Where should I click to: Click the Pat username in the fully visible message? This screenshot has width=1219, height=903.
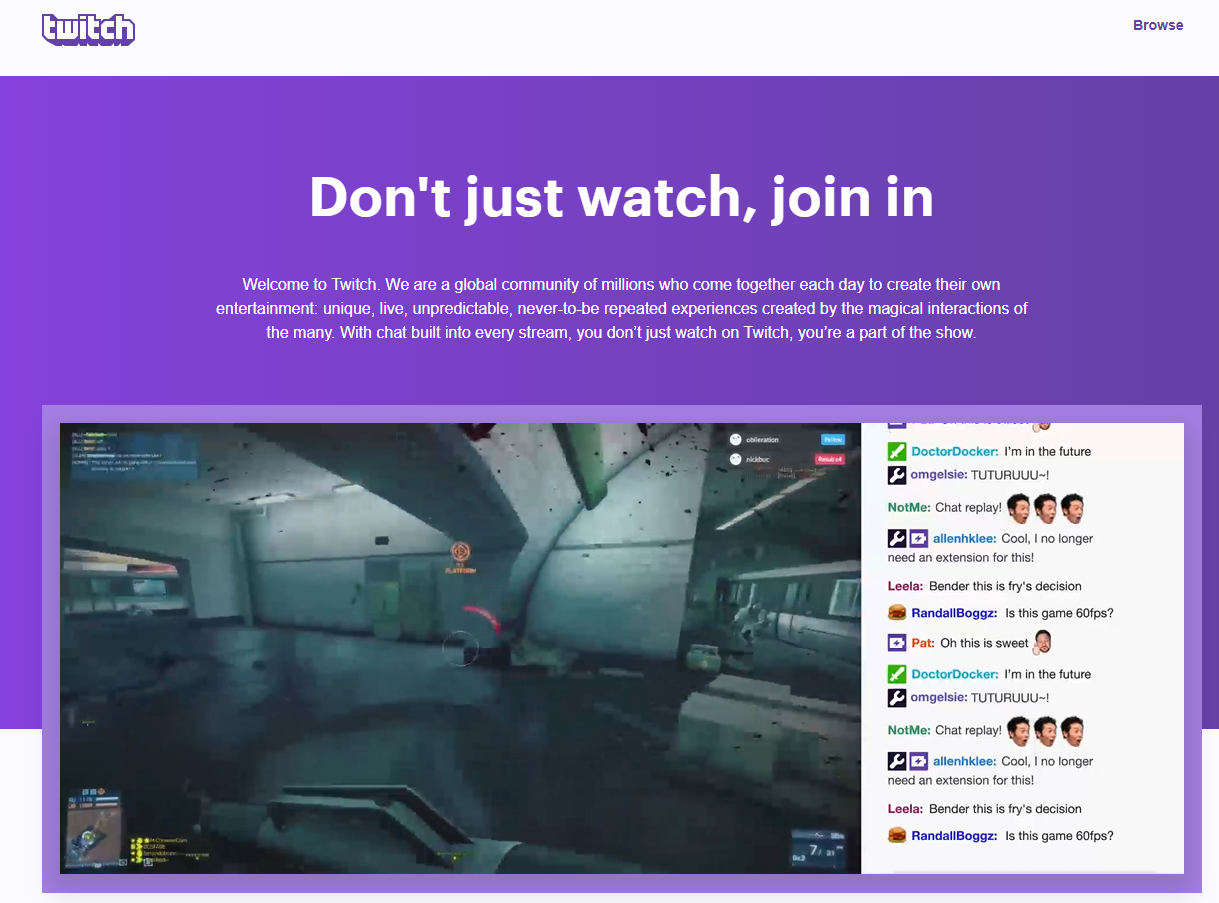pyautogui.click(x=923, y=643)
